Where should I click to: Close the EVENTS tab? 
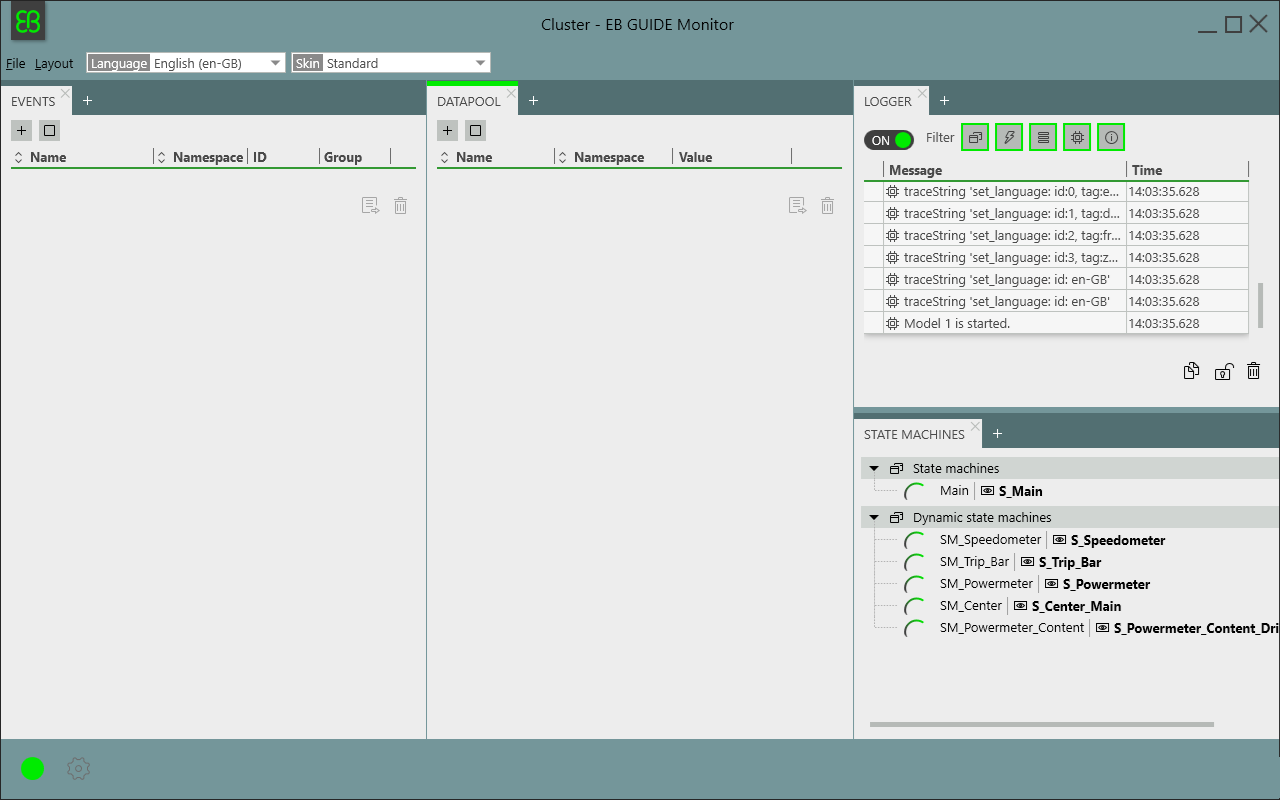coord(65,94)
